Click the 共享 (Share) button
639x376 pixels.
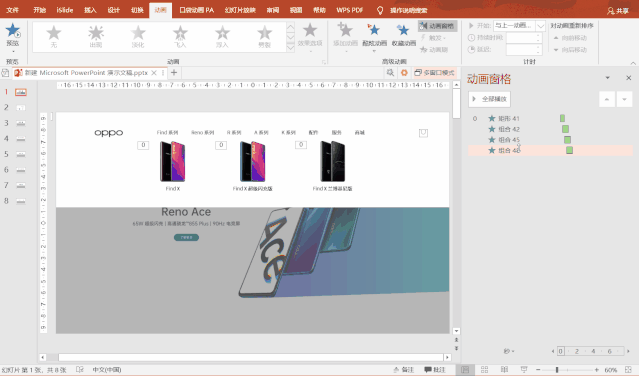pos(618,11)
